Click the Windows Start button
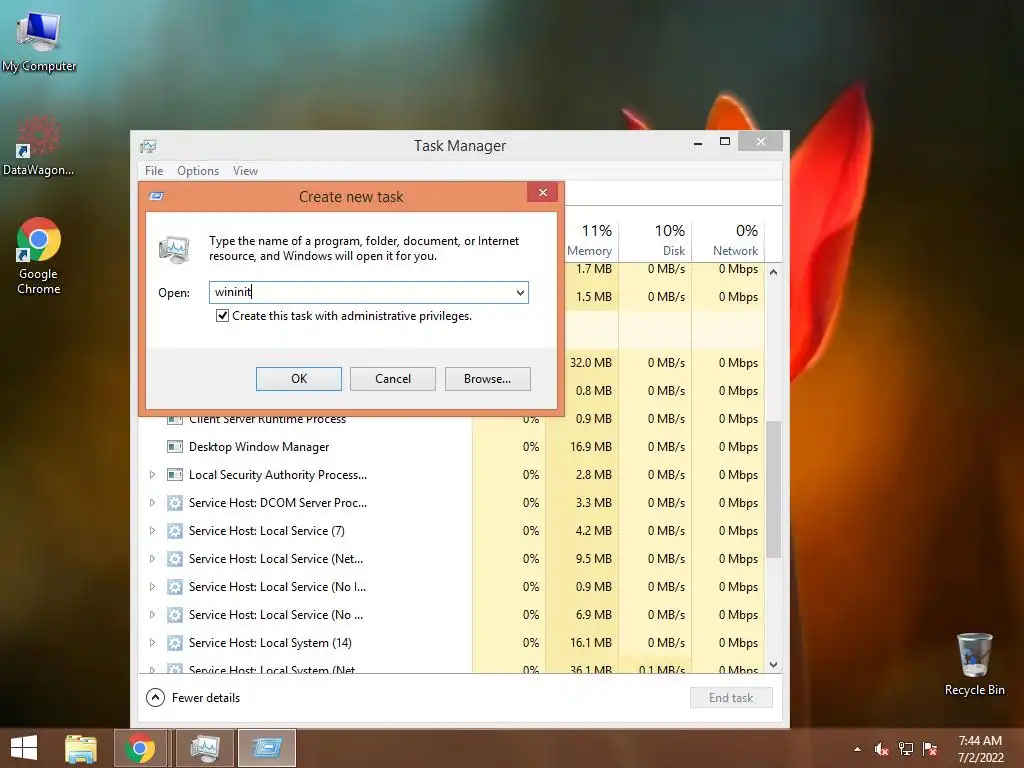Image resolution: width=1024 pixels, height=768 pixels. (x=24, y=748)
